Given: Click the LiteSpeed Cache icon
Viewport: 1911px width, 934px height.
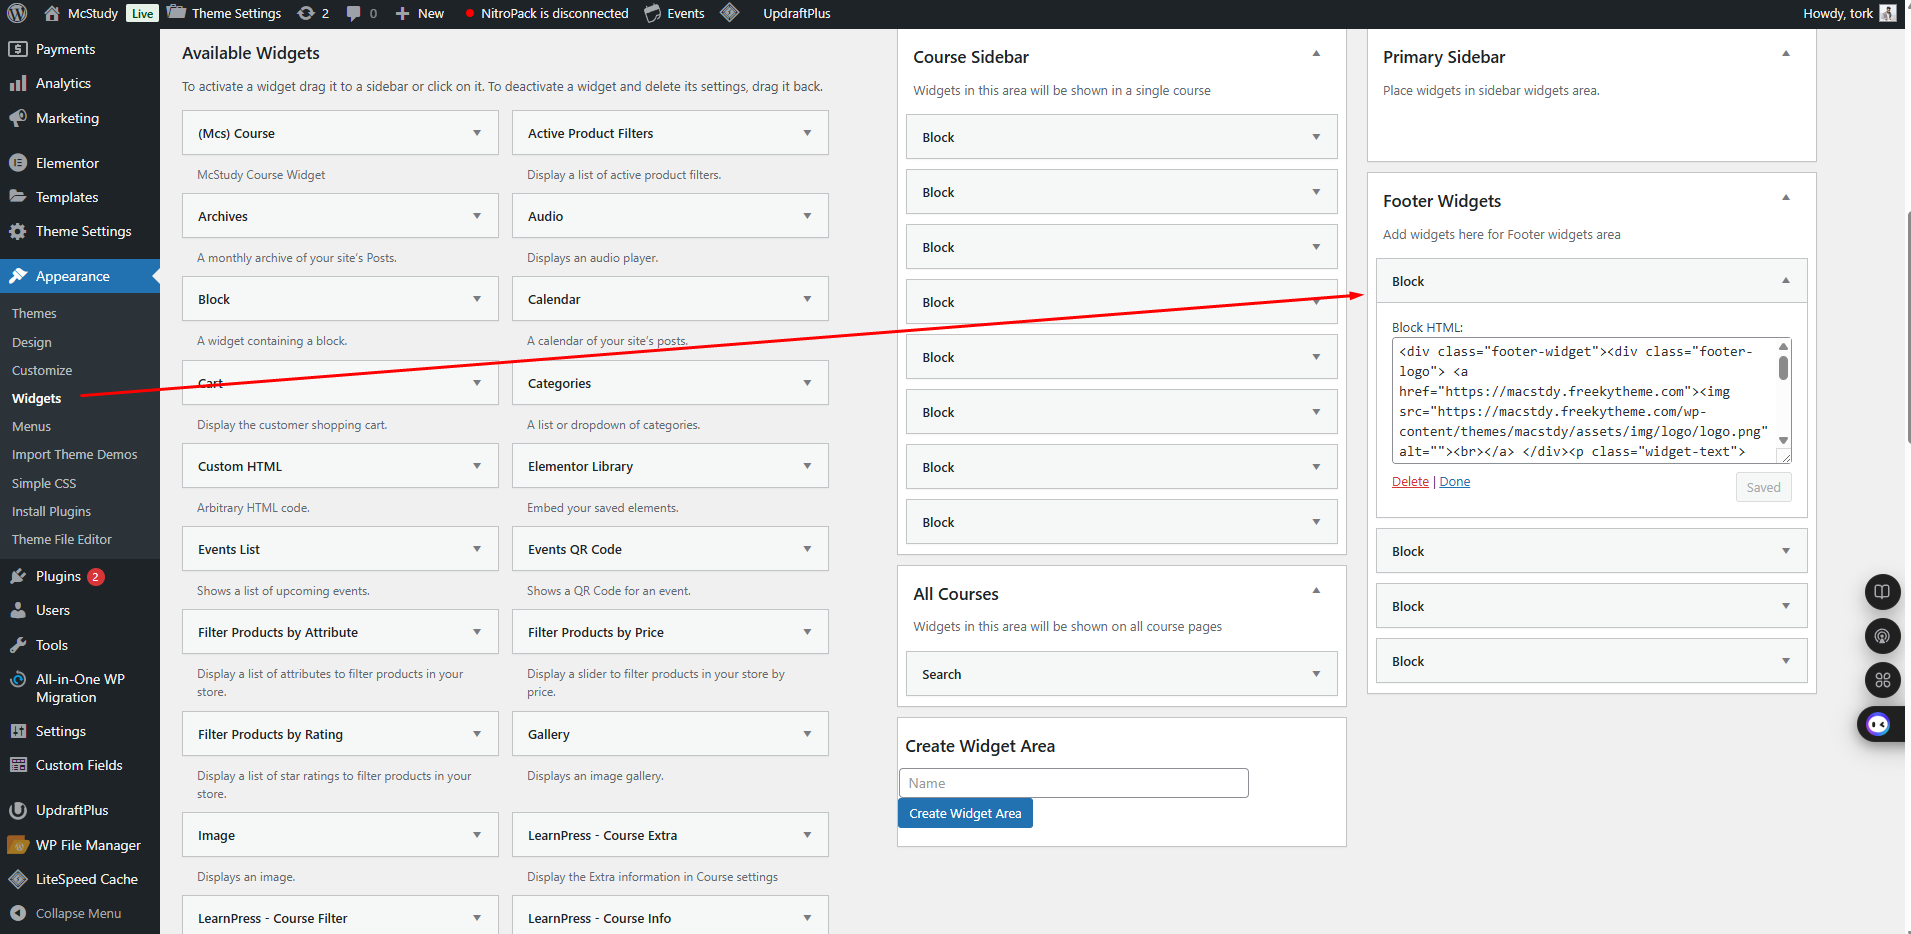Looking at the screenshot, I should pos(18,879).
